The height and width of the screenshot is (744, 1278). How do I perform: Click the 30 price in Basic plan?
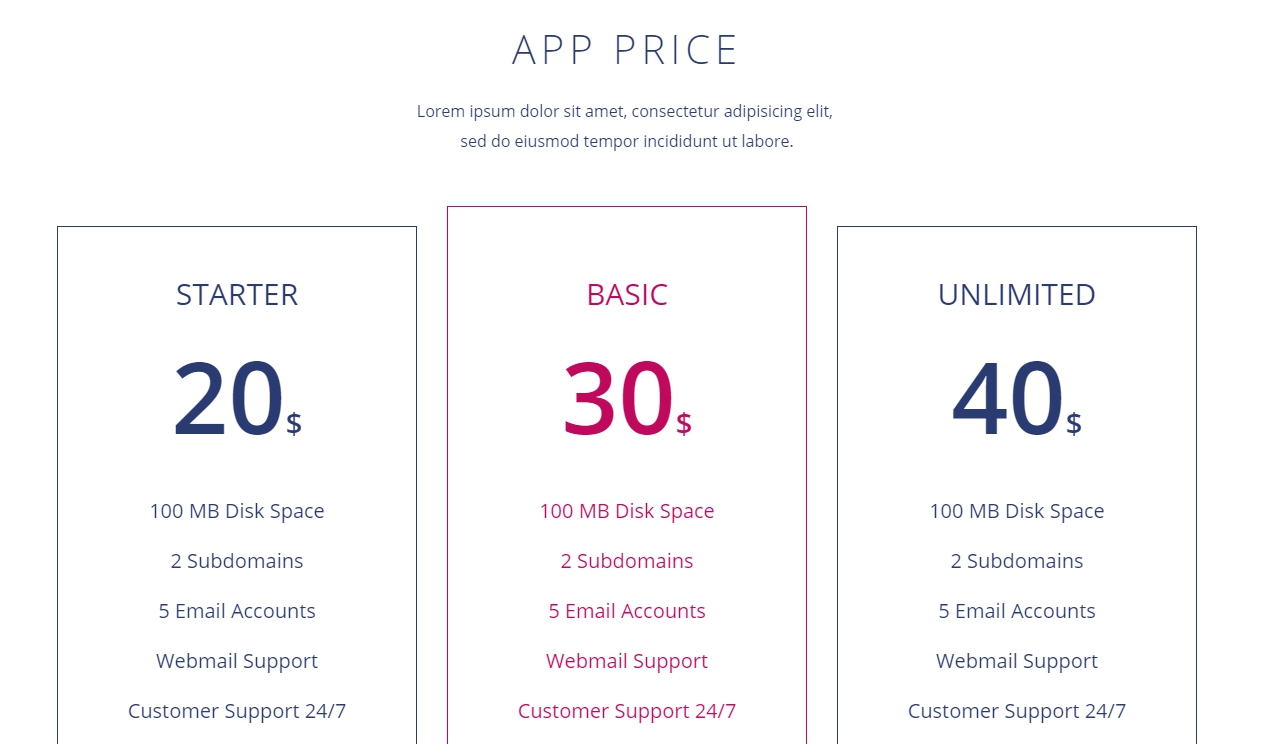(619, 400)
